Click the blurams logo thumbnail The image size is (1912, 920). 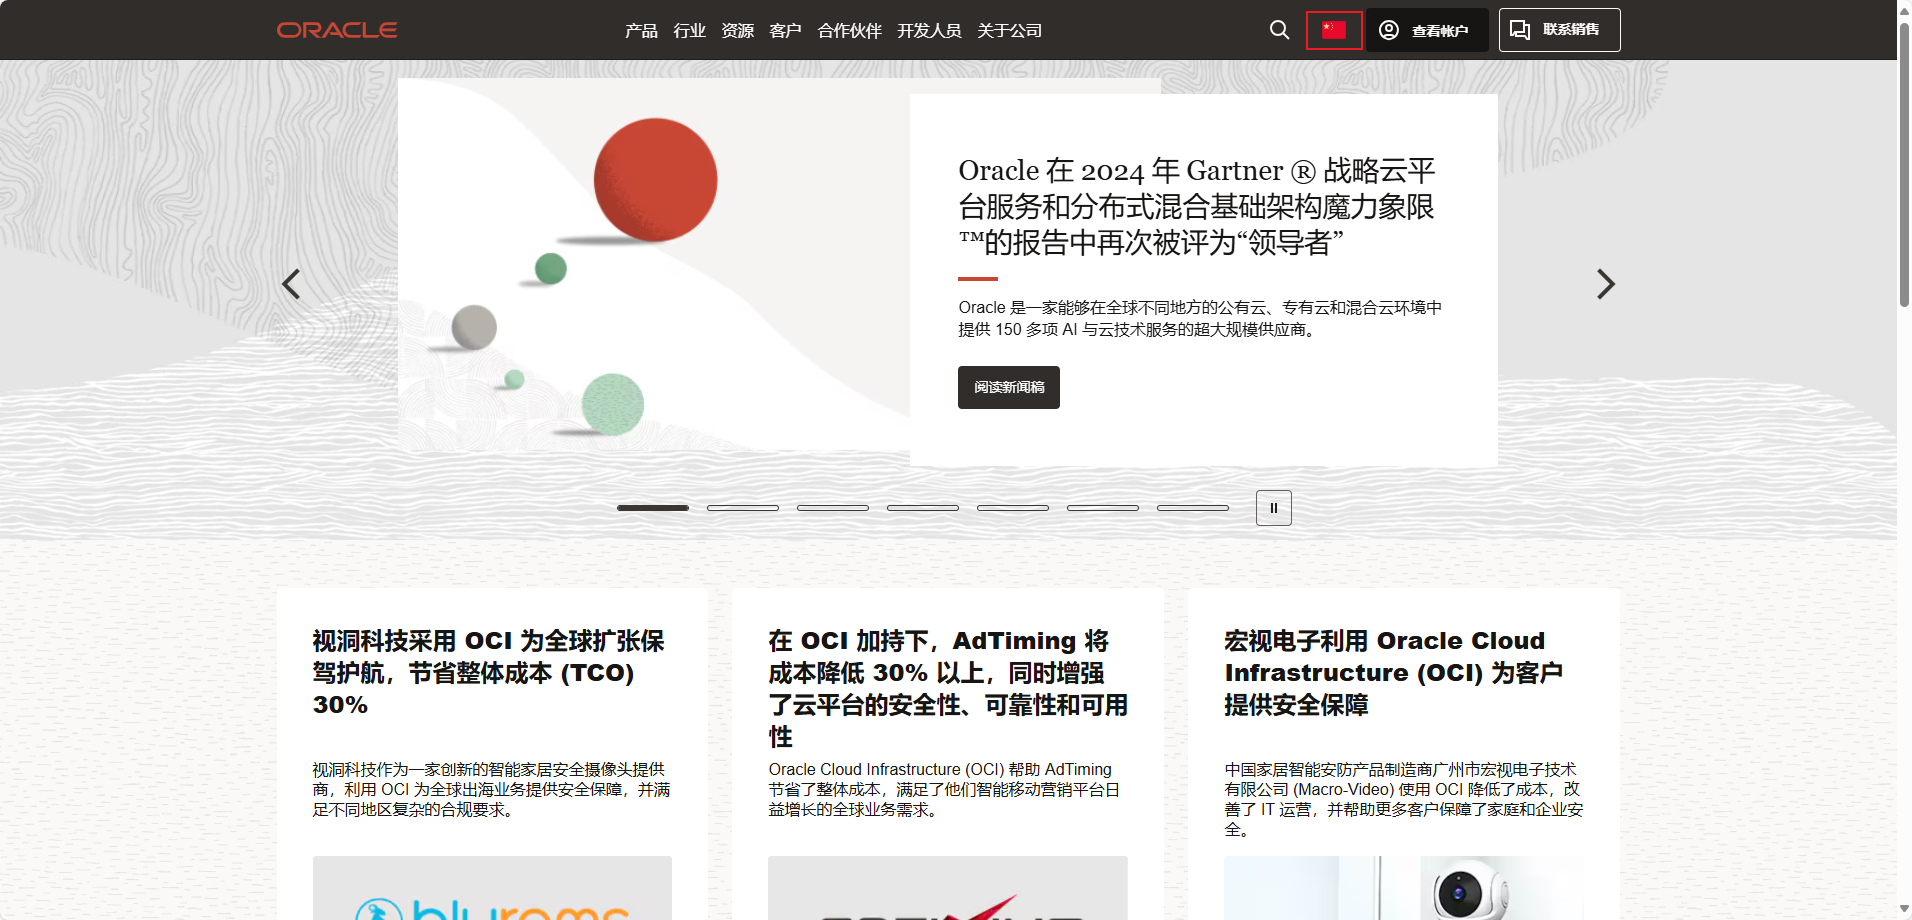click(x=492, y=888)
